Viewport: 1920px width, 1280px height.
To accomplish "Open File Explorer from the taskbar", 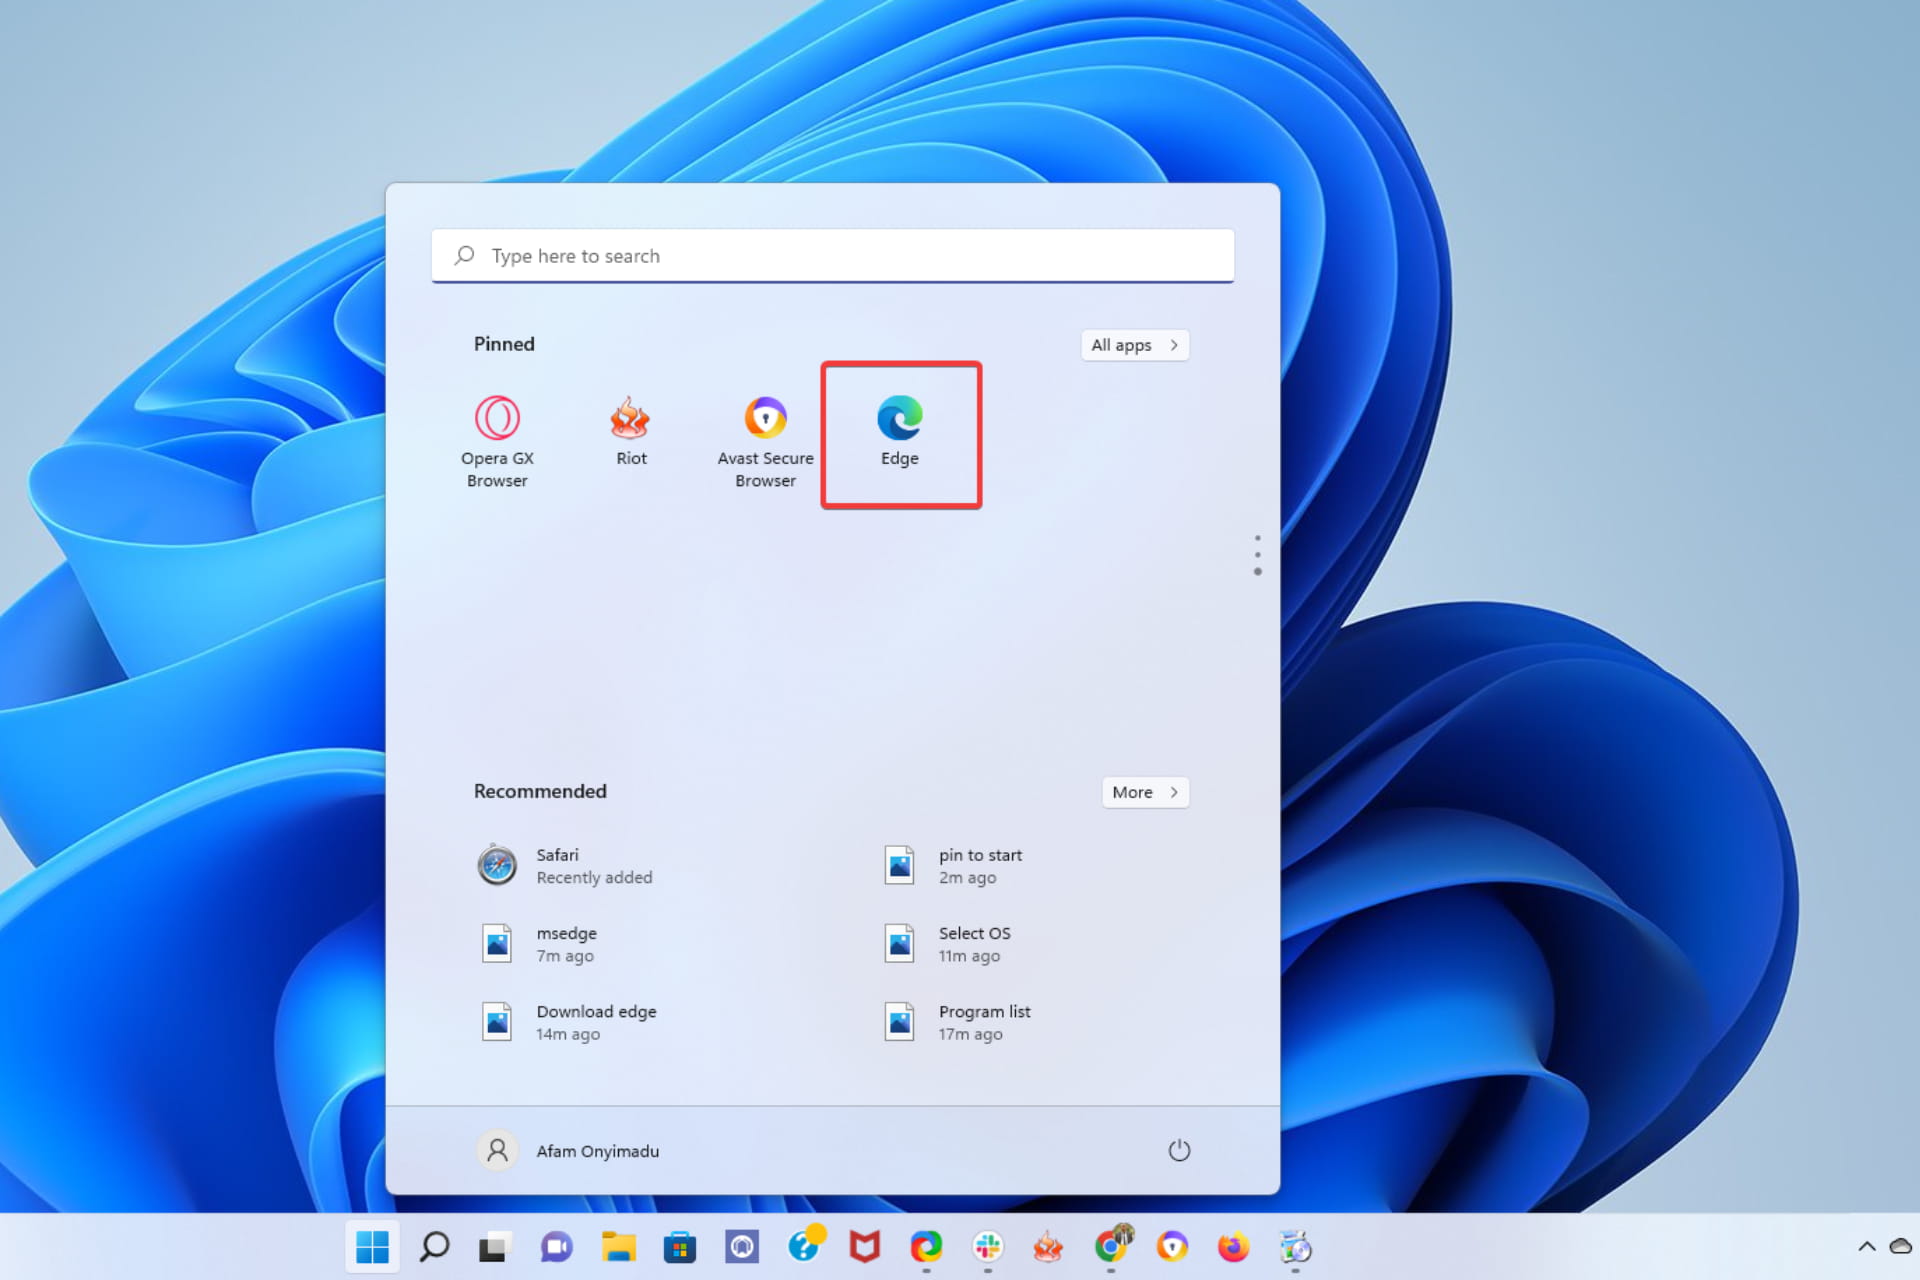I will (x=618, y=1246).
